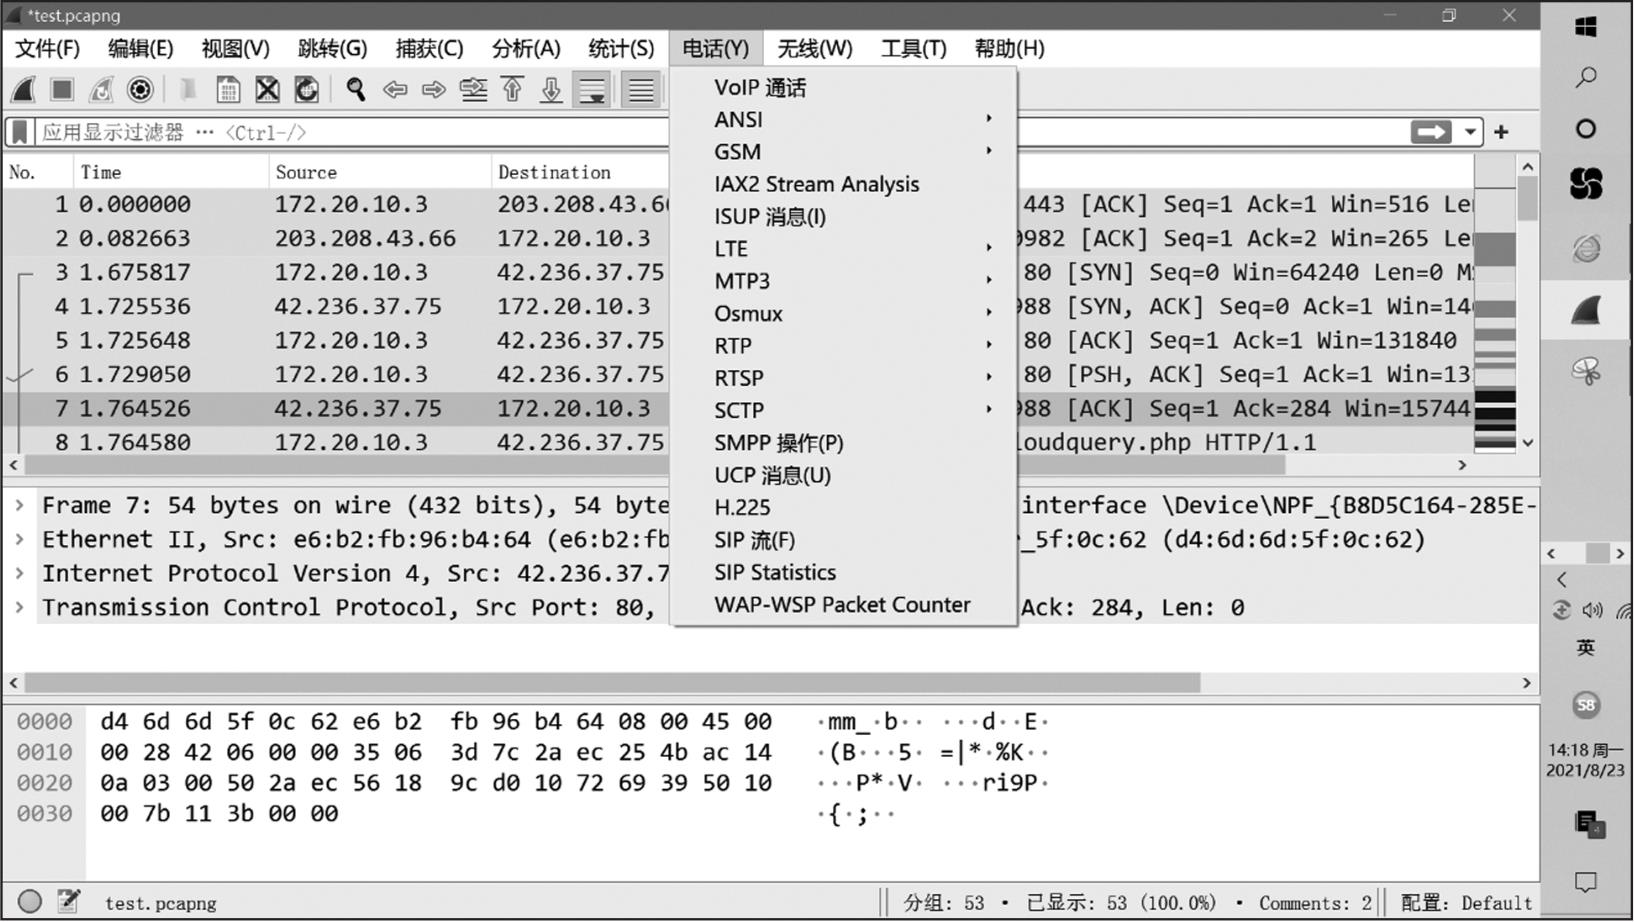Toggle auto-scroll during live capture
Screen dimensions: 1634x922
[x=592, y=90]
